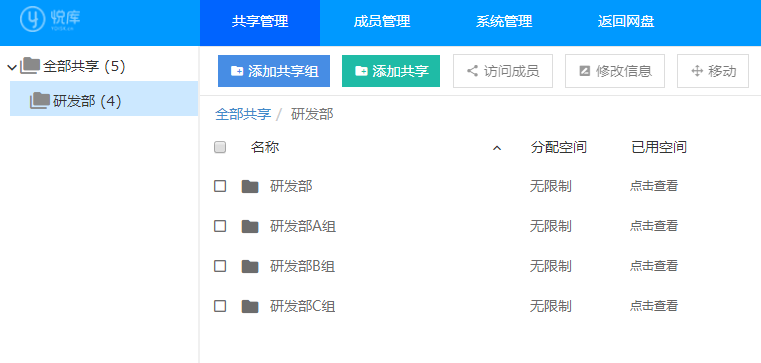Check the box for 研发部A组

pyautogui.click(x=220, y=226)
